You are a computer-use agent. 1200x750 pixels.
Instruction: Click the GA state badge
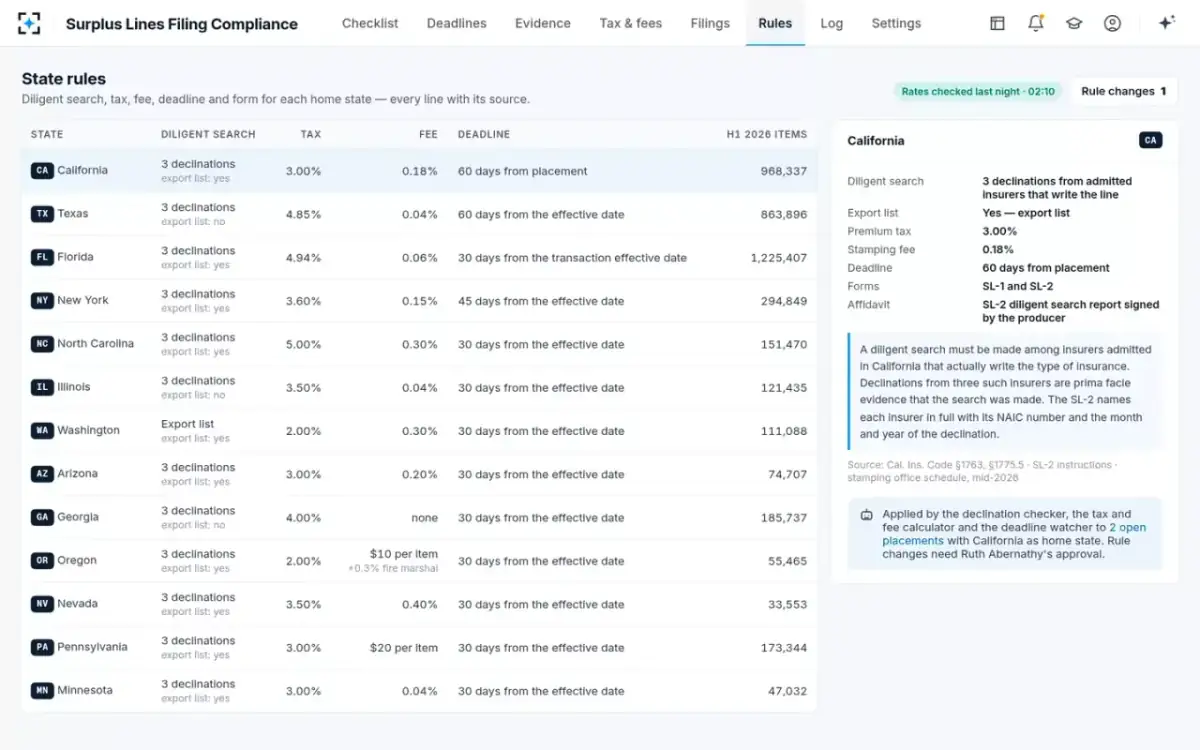pyautogui.click(x=42, y=517)
